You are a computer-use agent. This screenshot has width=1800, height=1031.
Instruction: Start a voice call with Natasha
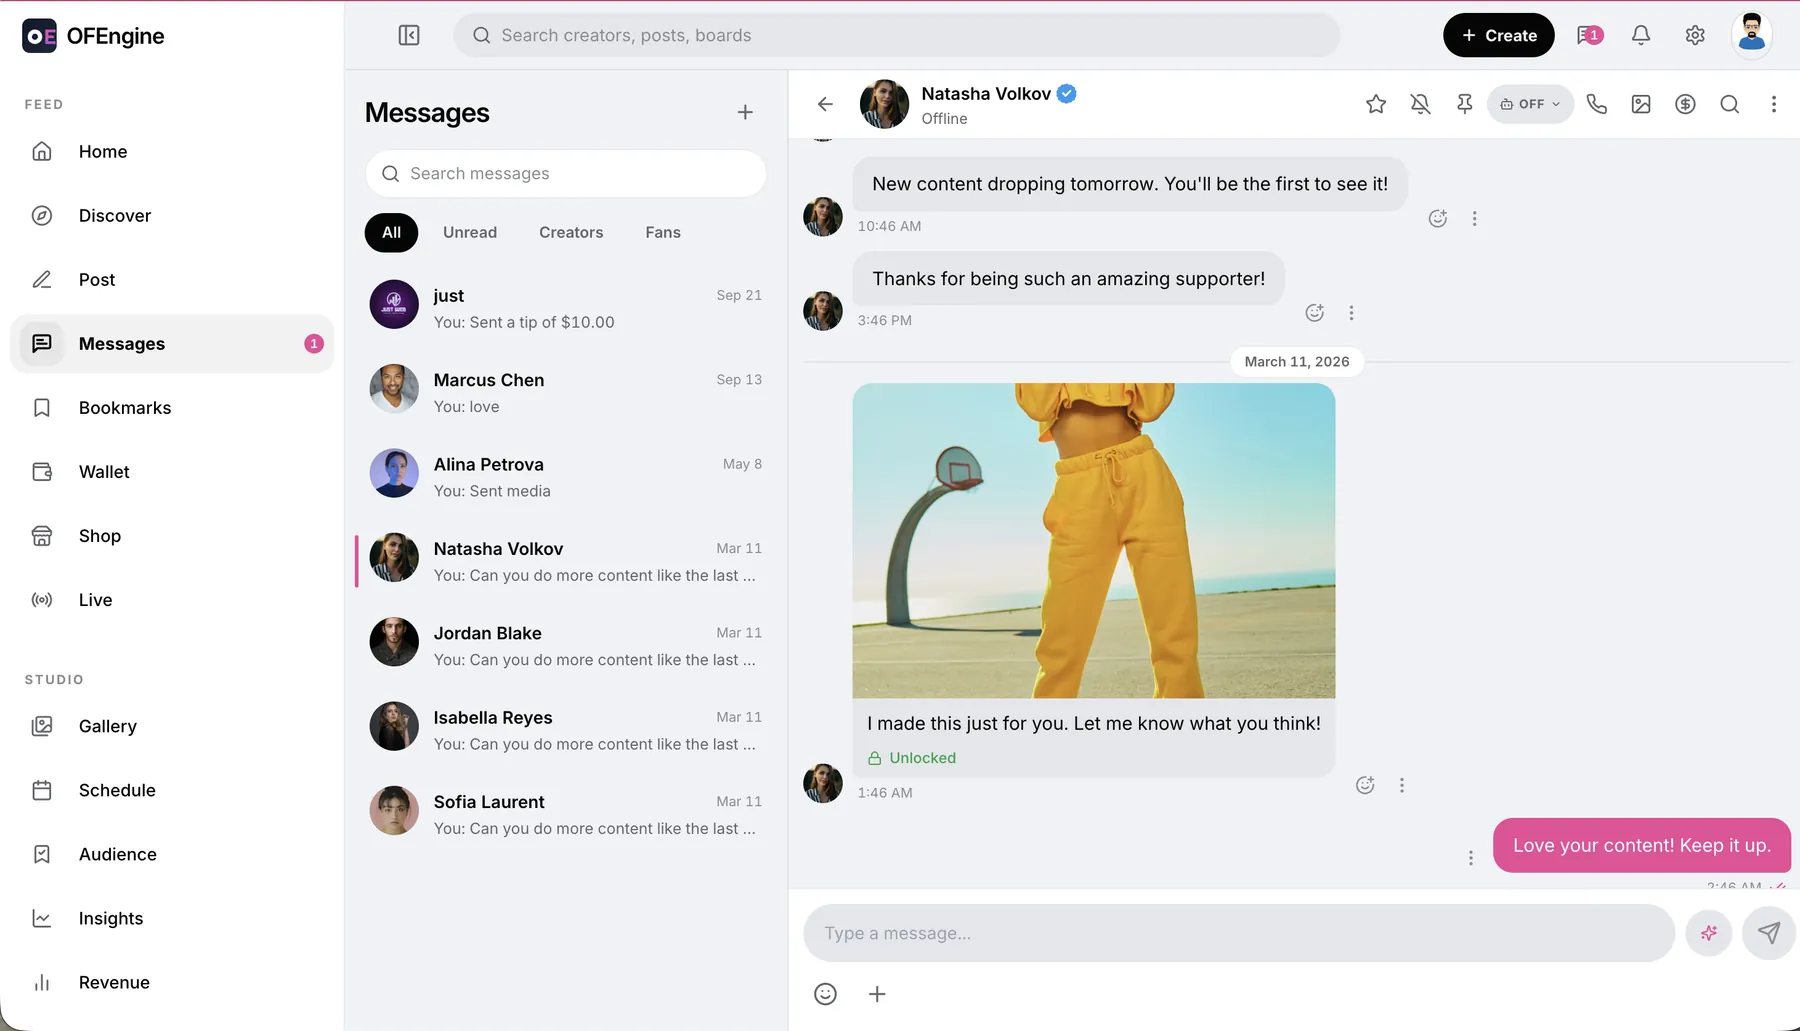[1597, 104]
